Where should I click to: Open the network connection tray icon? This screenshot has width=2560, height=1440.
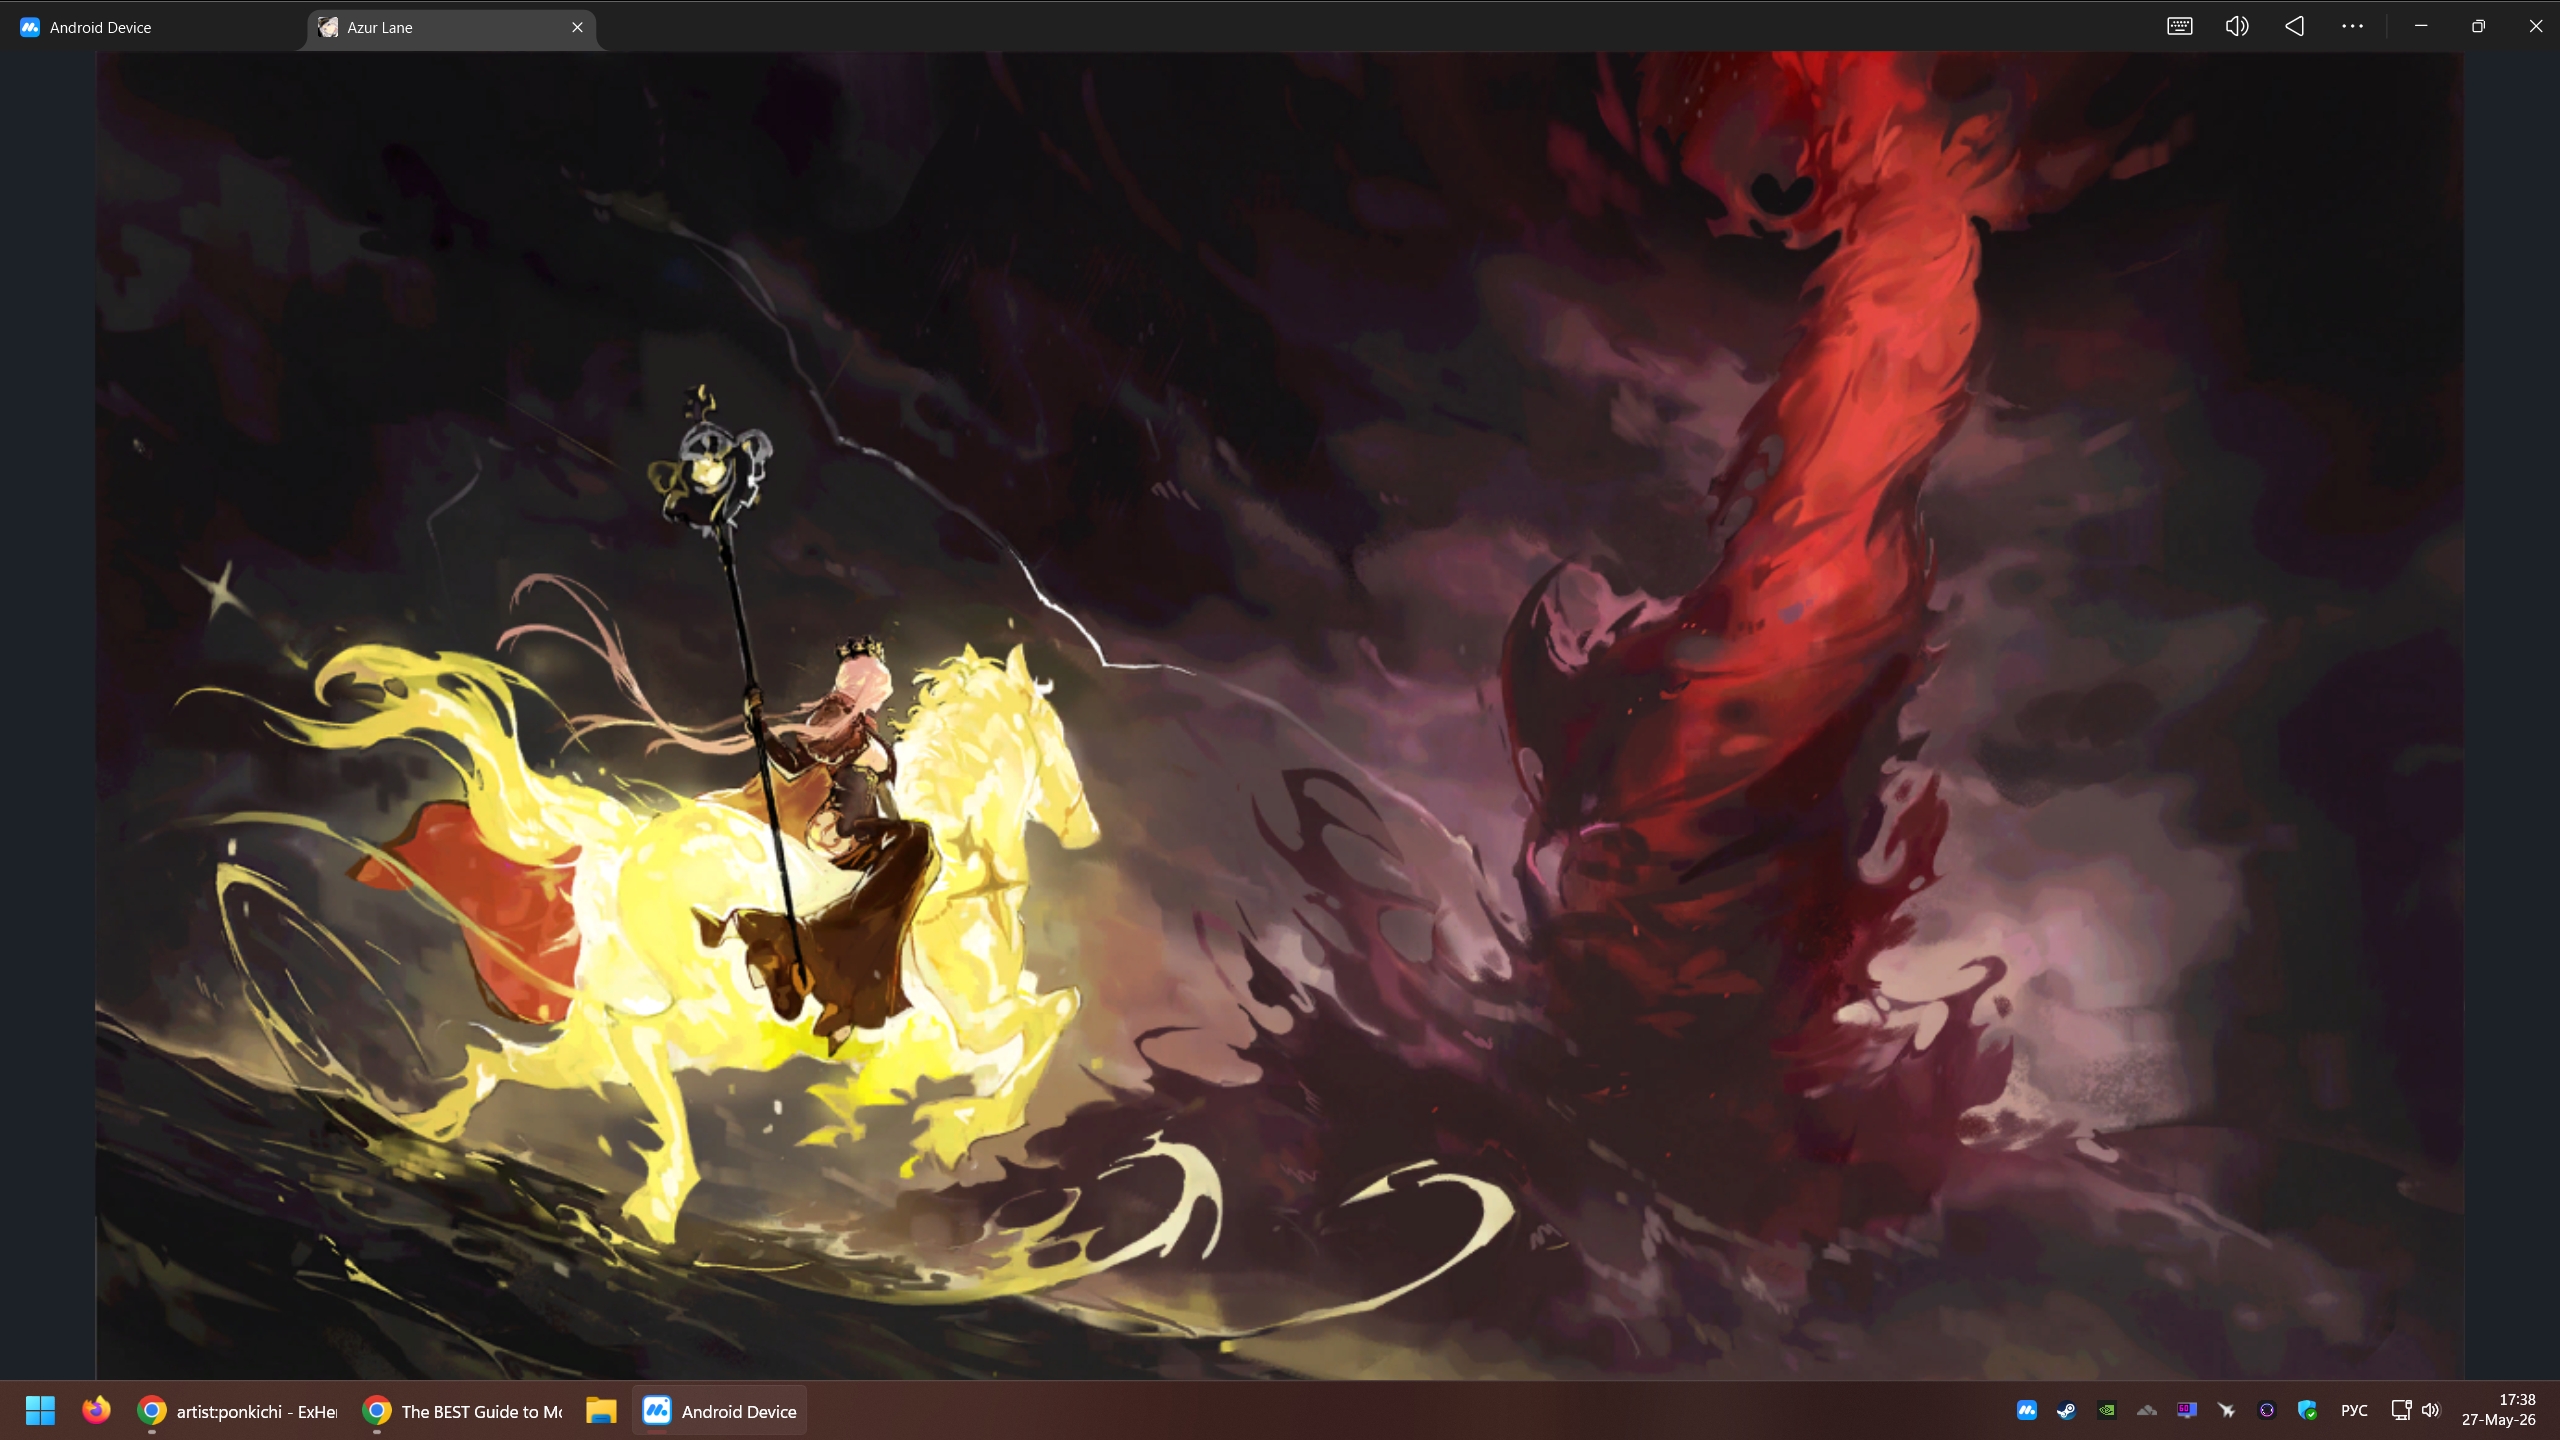point(2401,1411)
